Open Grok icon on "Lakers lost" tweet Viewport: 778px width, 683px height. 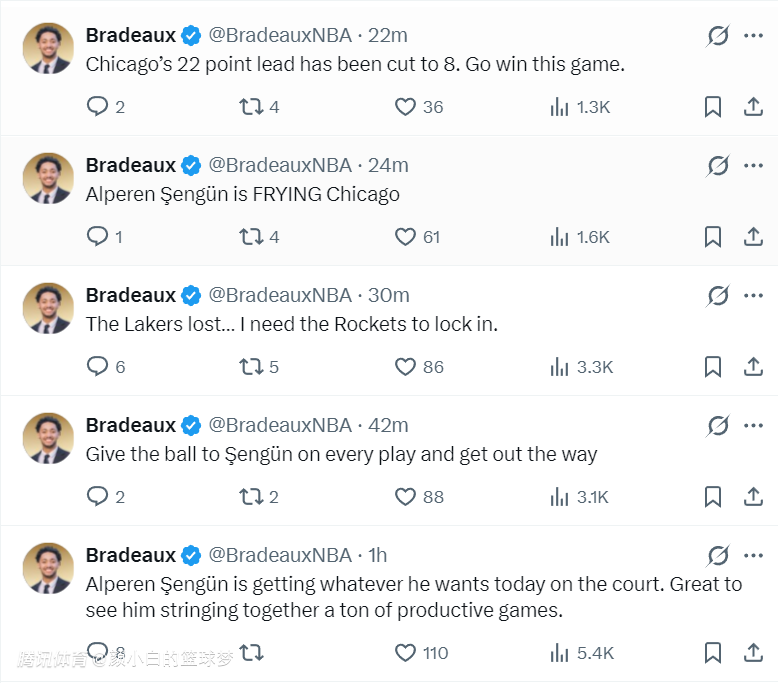tap(718, 295)
